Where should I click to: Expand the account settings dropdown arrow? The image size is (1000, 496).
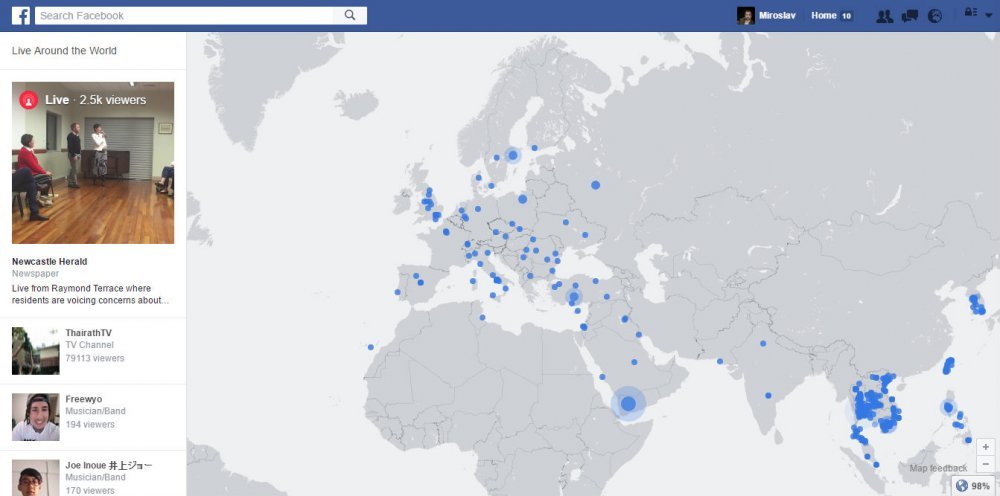point(989,15)
